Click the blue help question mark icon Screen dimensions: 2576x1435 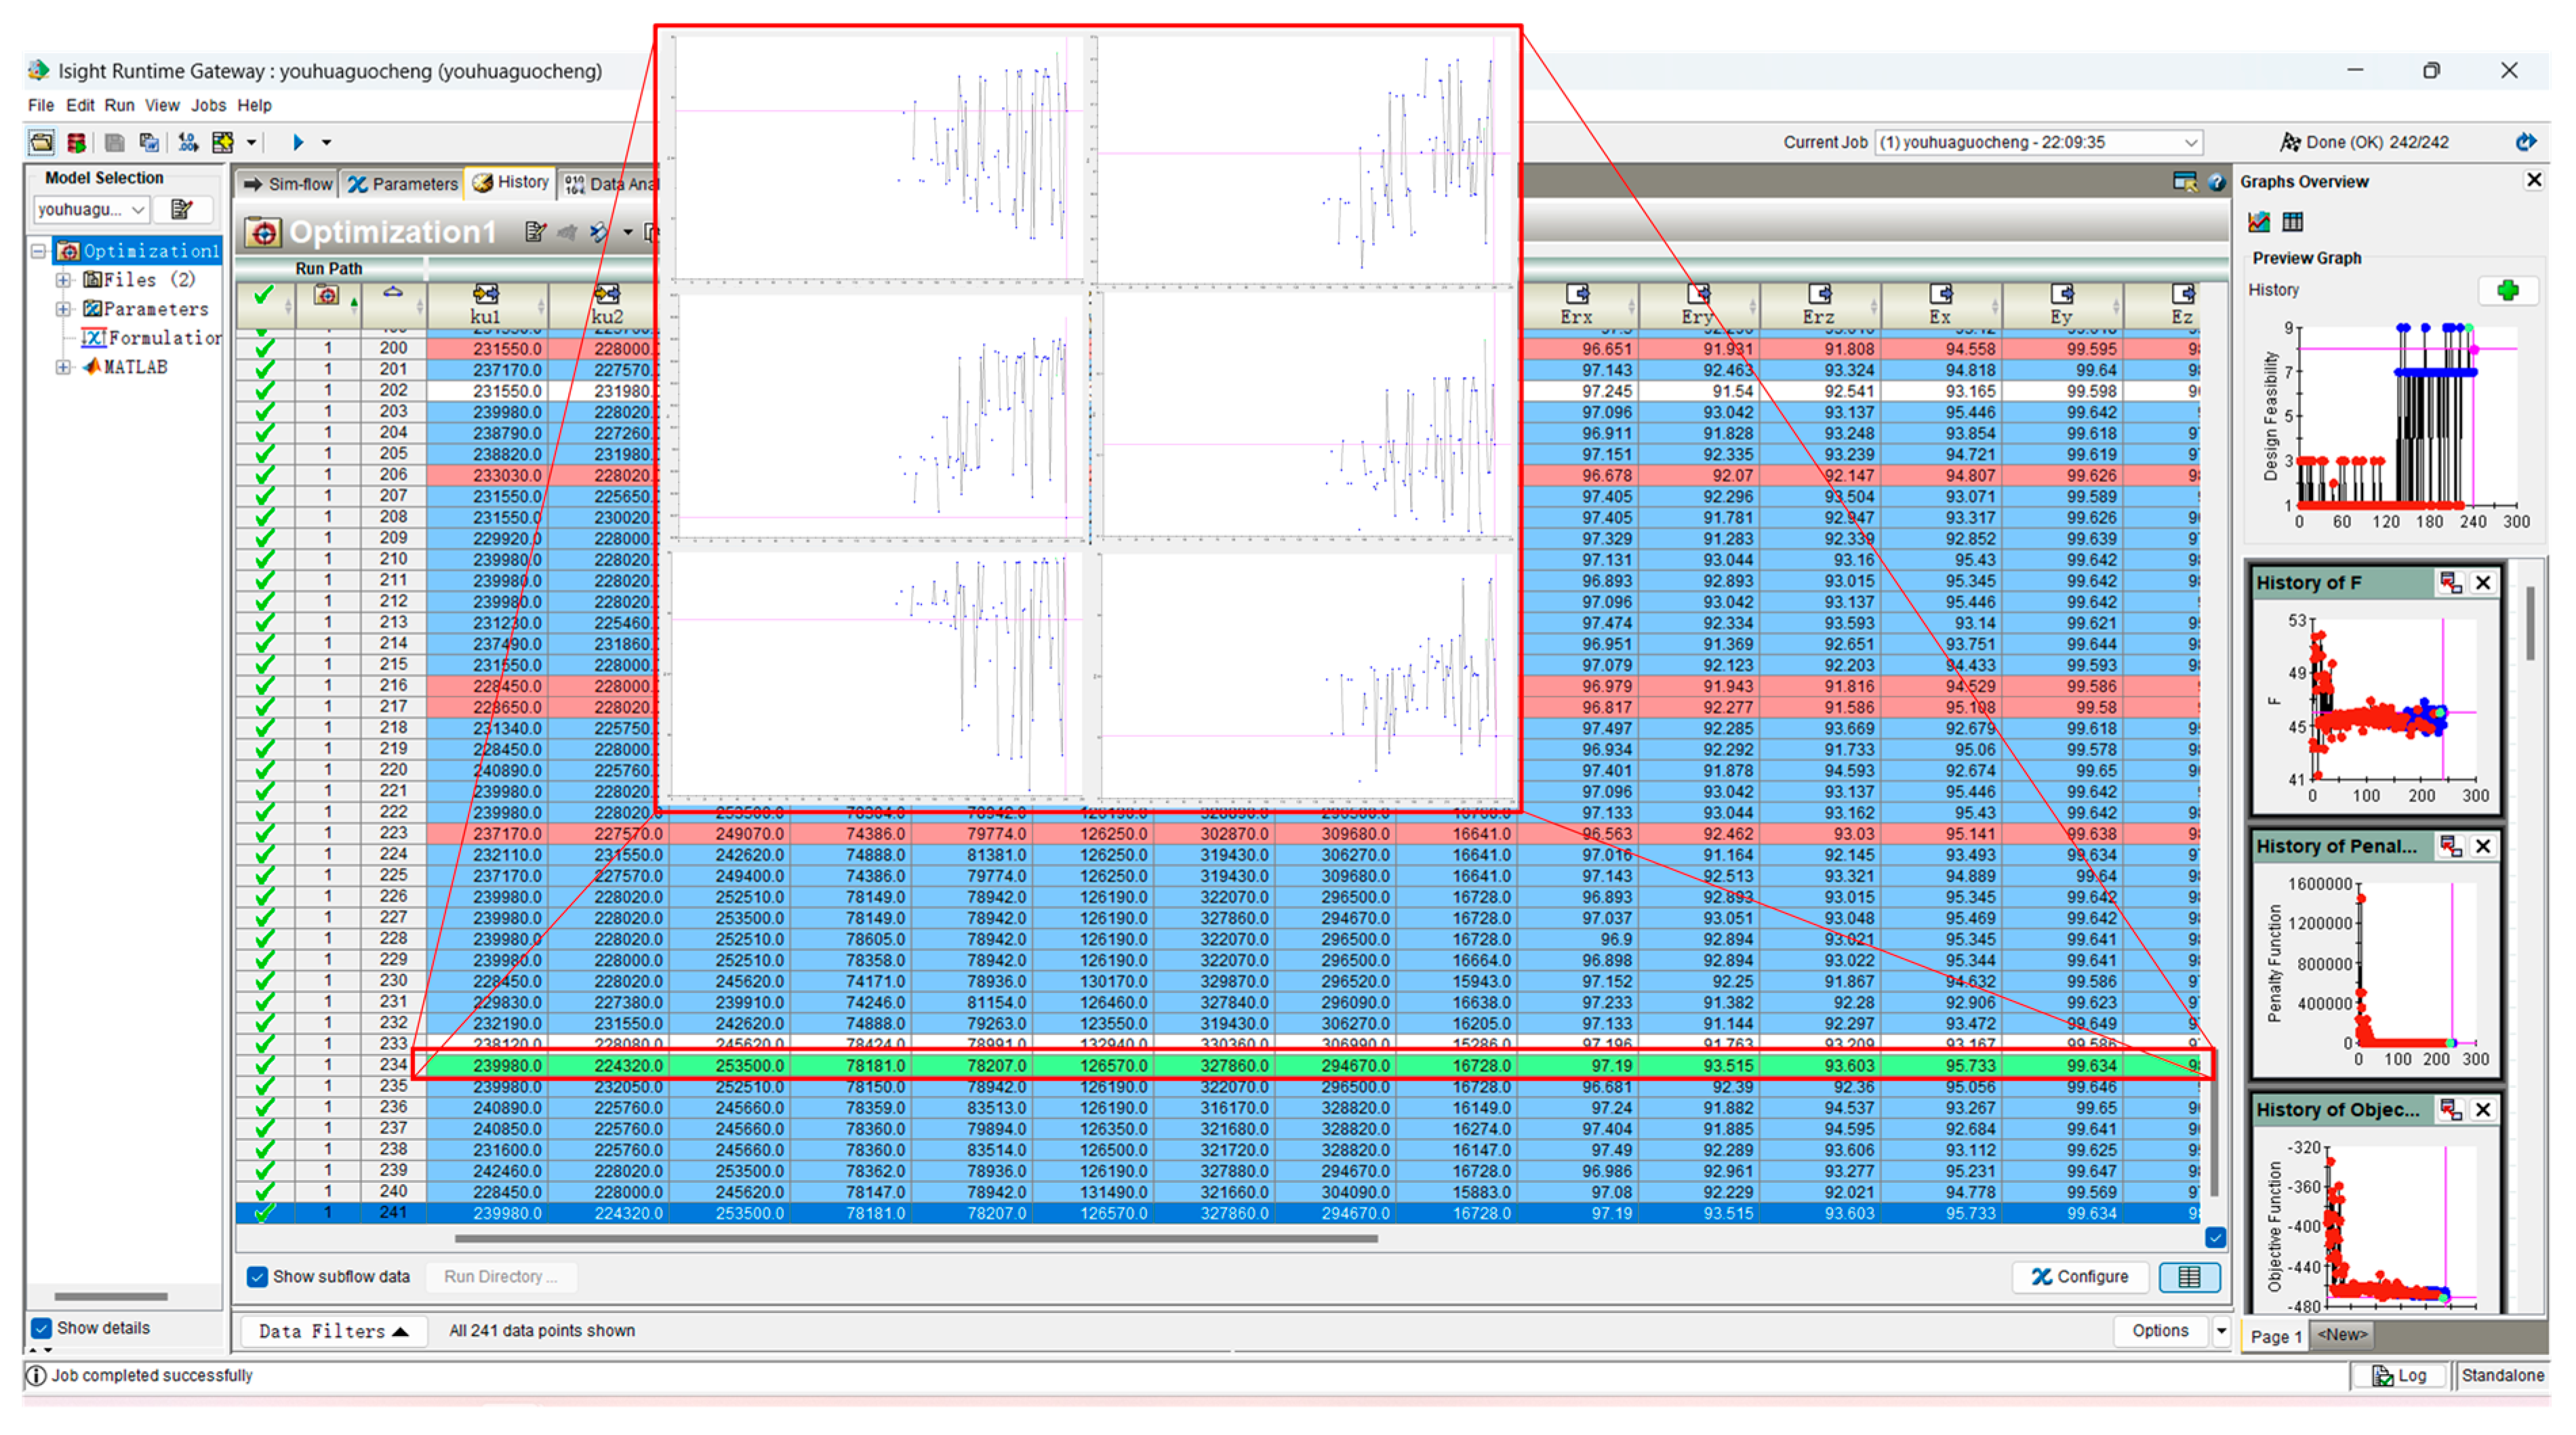[2216, 182]
